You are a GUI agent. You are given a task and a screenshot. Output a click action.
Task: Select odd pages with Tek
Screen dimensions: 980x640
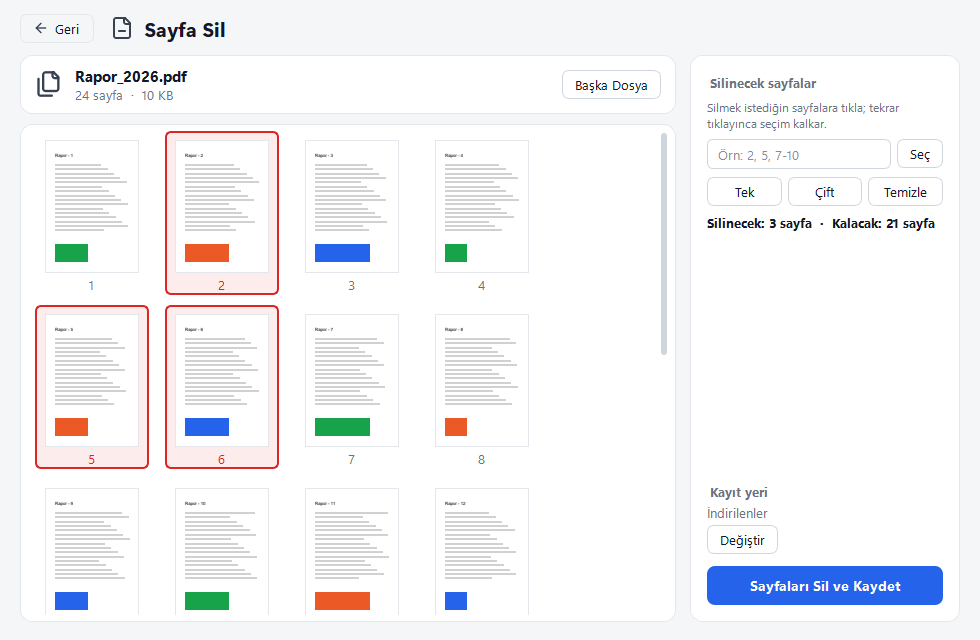[x=744, y=192]
